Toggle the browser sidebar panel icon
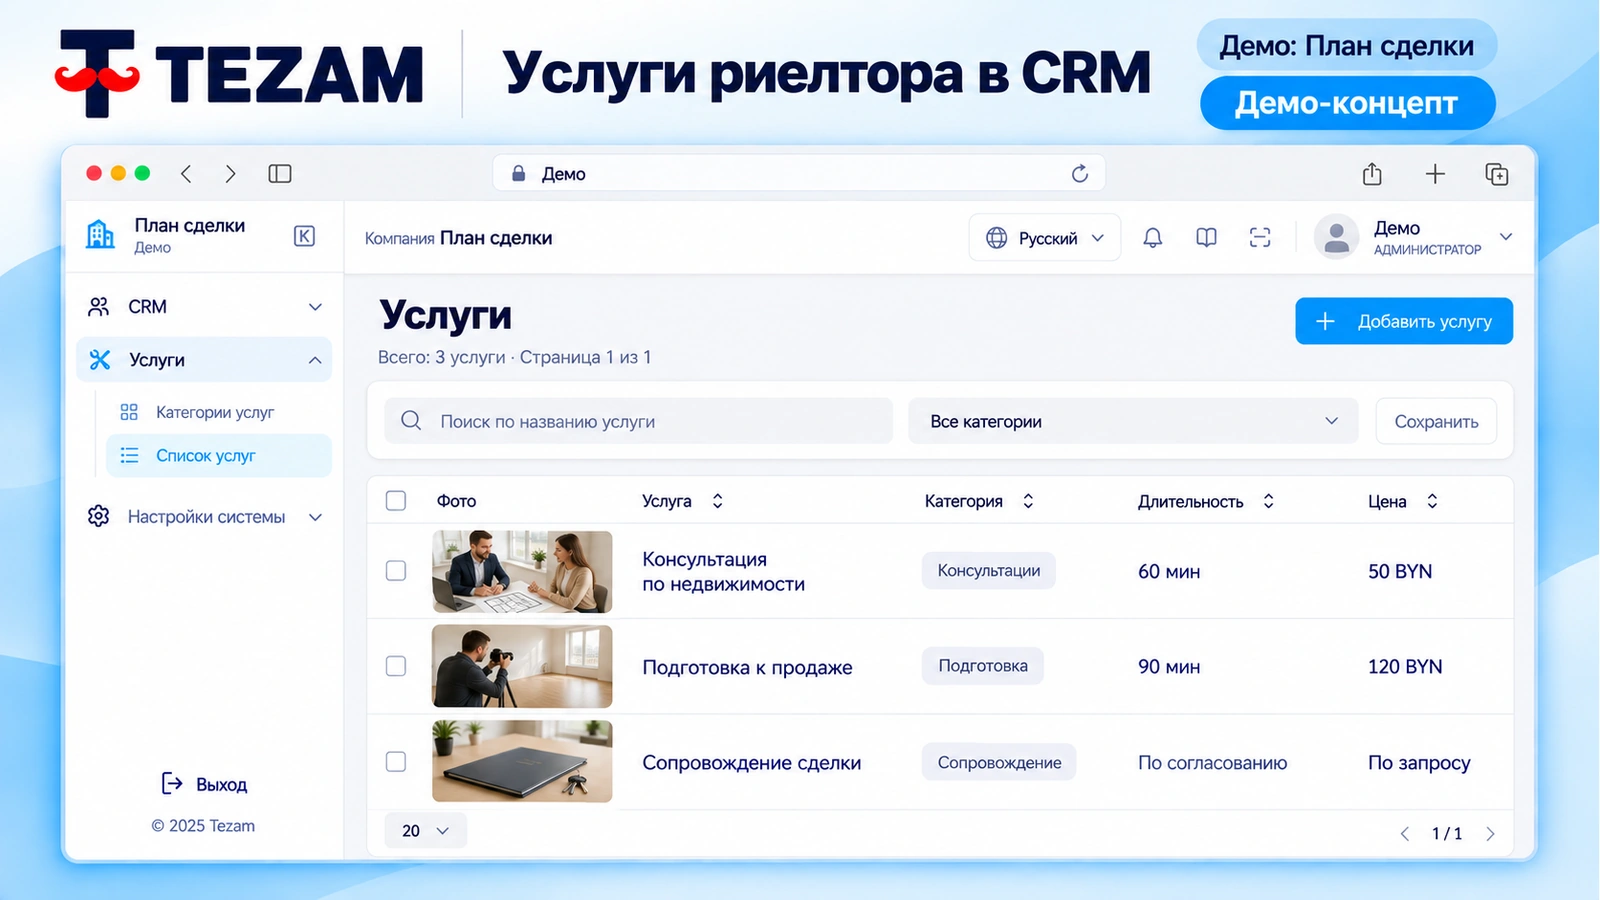This screenshot has width=1600, height=900. pyautogui.click(x=280, y=174)
